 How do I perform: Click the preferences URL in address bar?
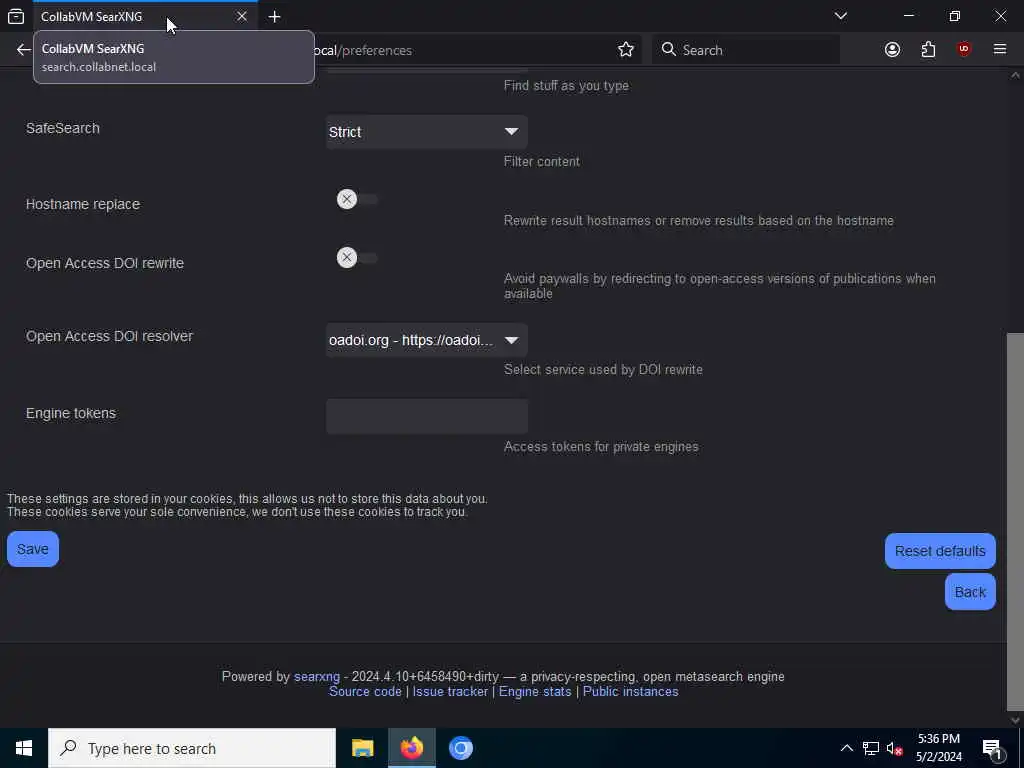click(x=362, y=50)
